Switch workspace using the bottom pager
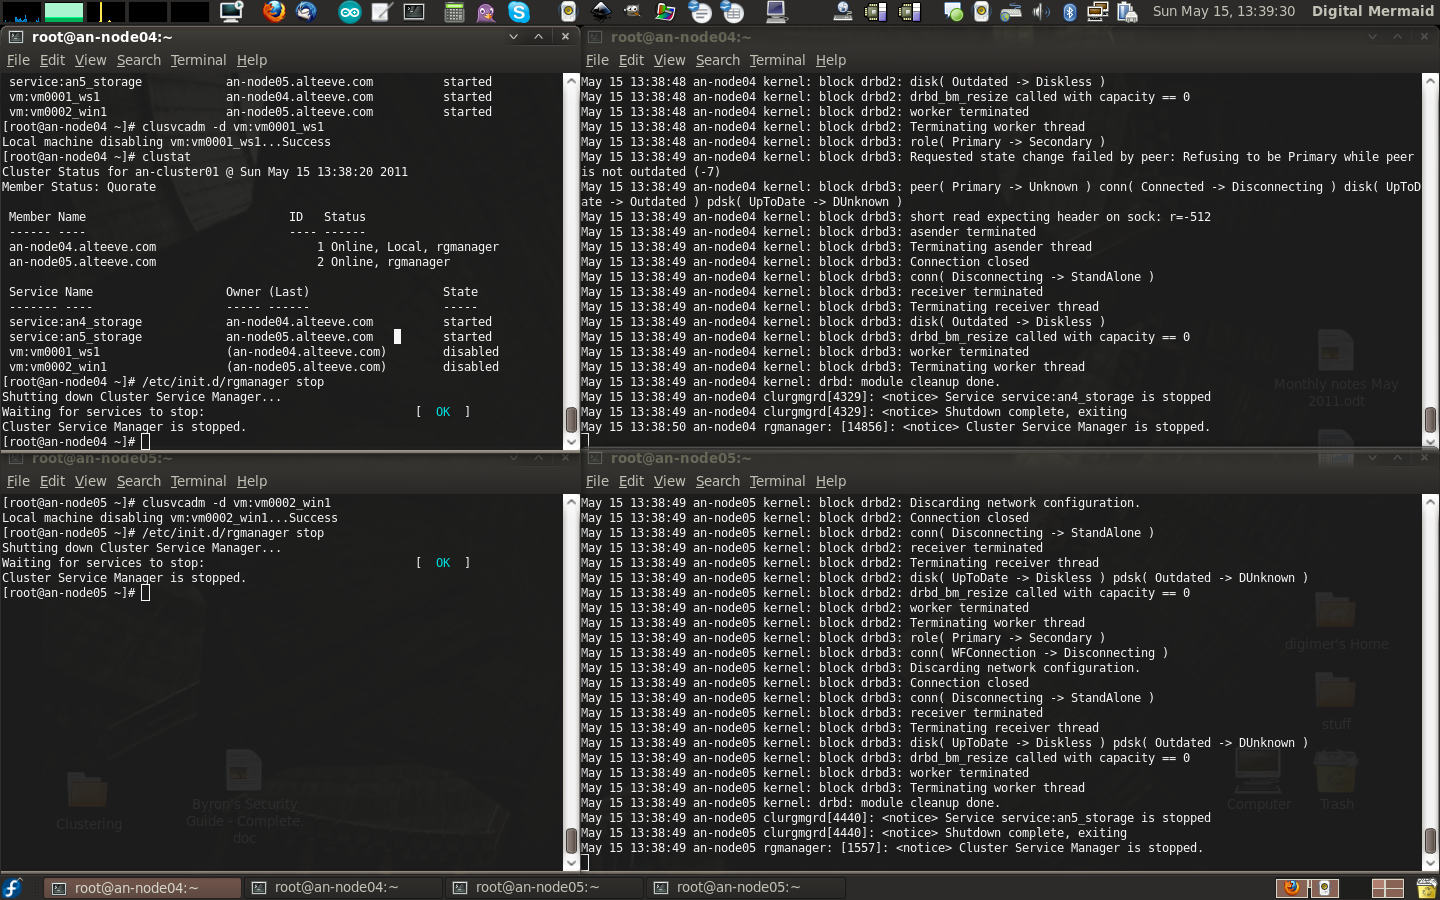This screenshot has width=1440, height=900. [1387, 888]
